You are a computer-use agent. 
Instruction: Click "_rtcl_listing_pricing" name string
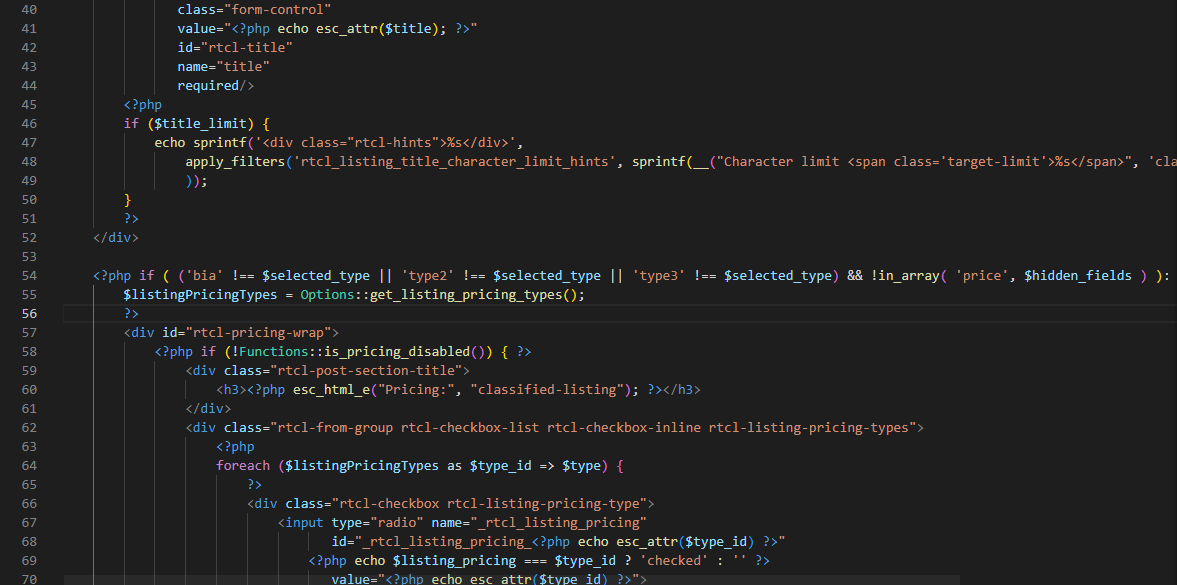click(558, 522)
